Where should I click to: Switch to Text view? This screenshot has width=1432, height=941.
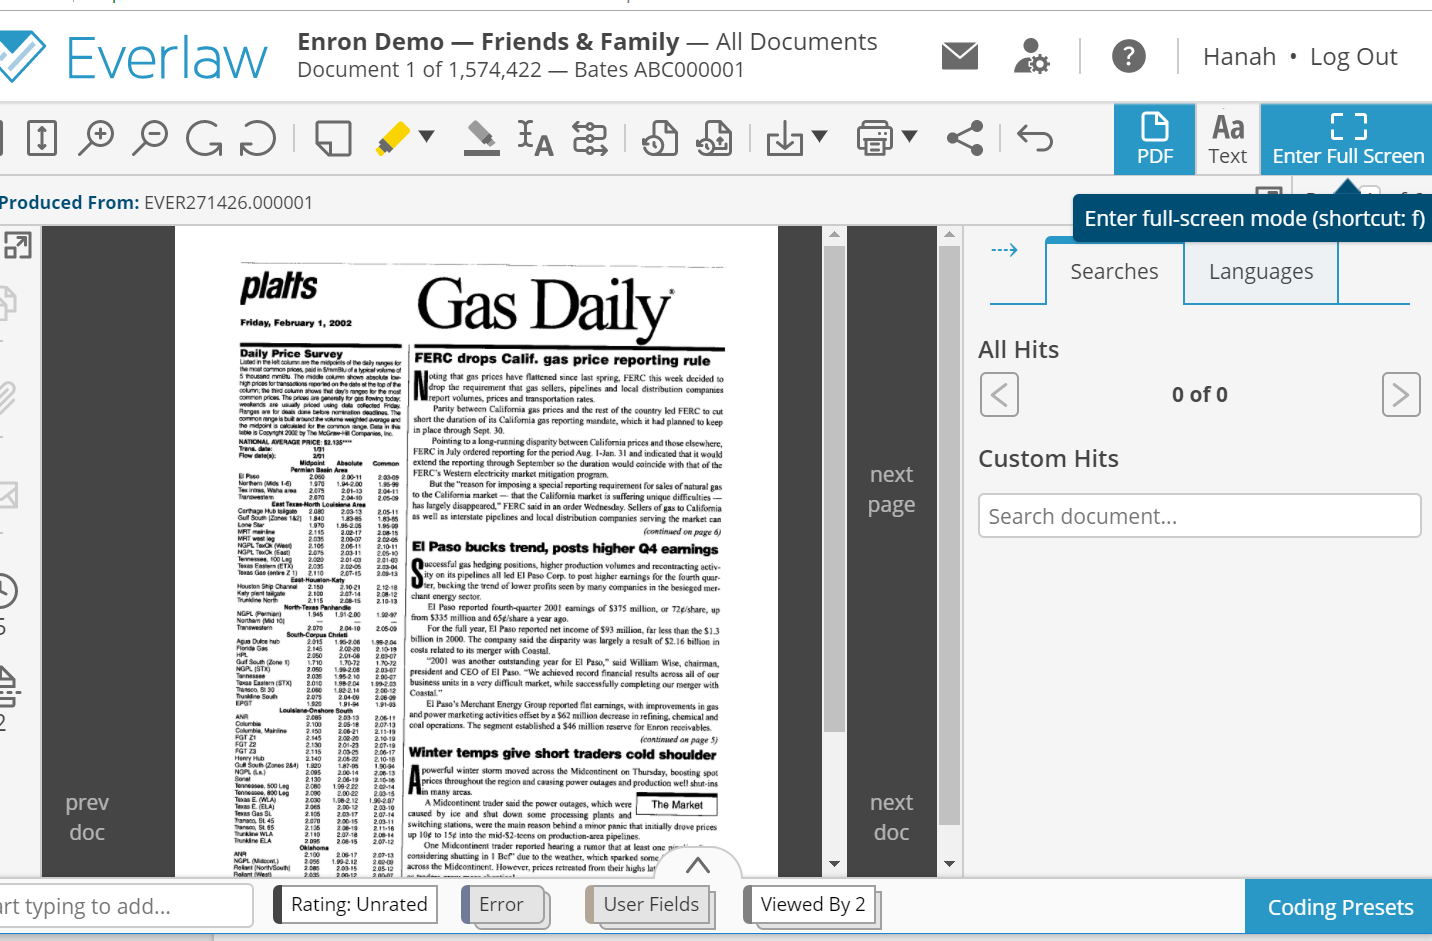click(x=1228, y=139)
